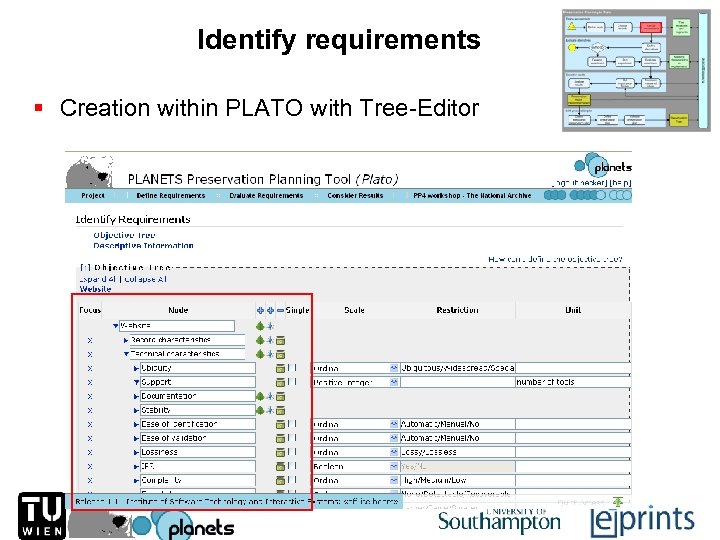Image resolution: width=720 pixels, height=540 pixels.
Task: Open the Project menu
Action: 93,196
